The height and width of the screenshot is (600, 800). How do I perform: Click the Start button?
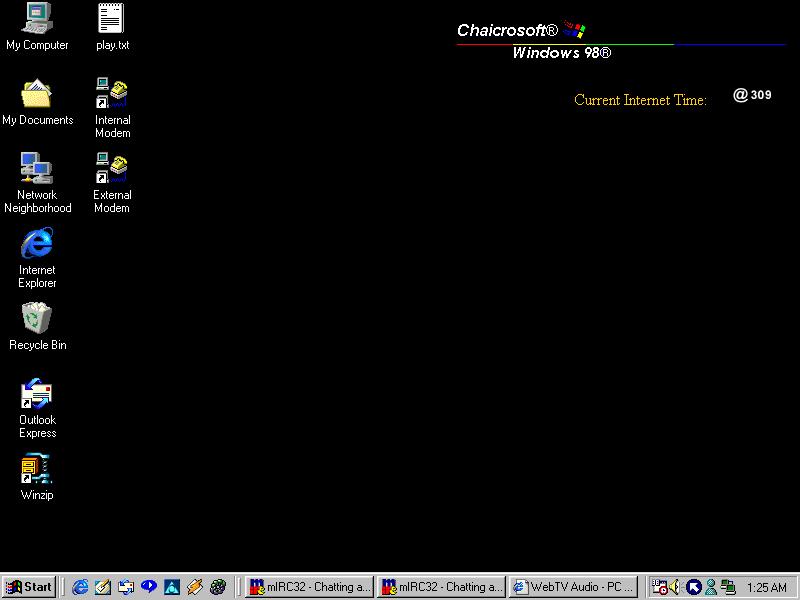click(29, 587)
